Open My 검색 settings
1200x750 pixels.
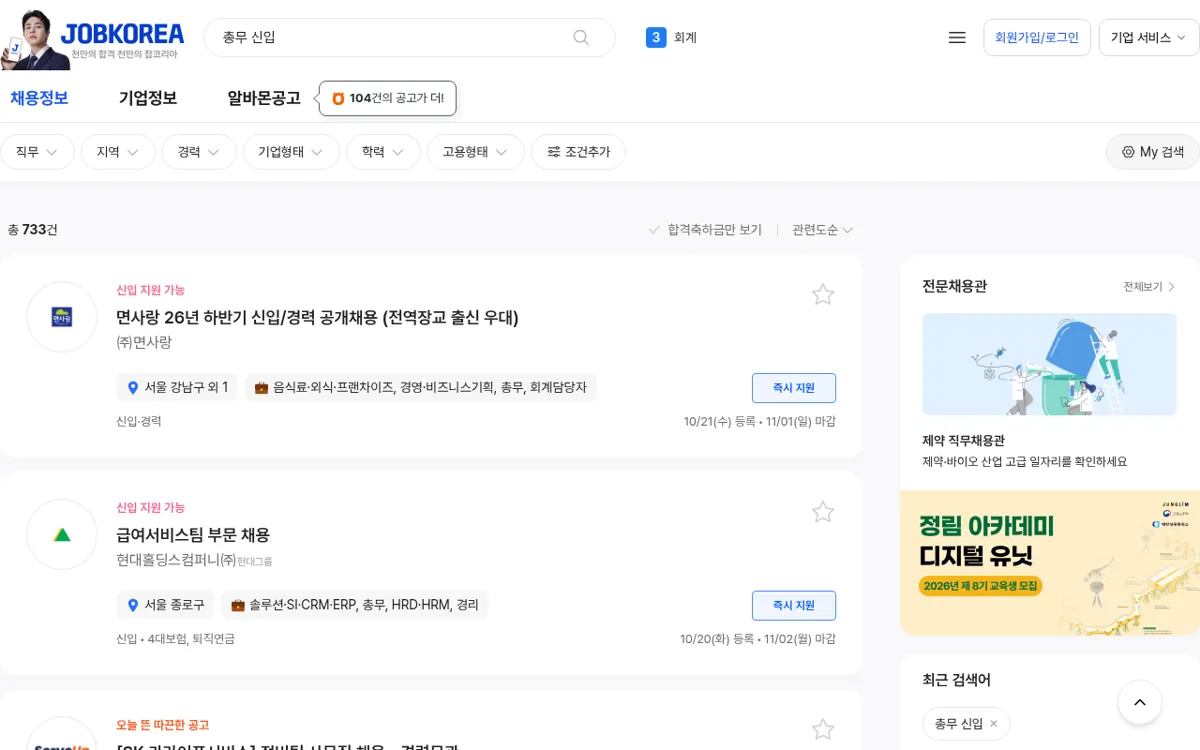[1152, 152]
